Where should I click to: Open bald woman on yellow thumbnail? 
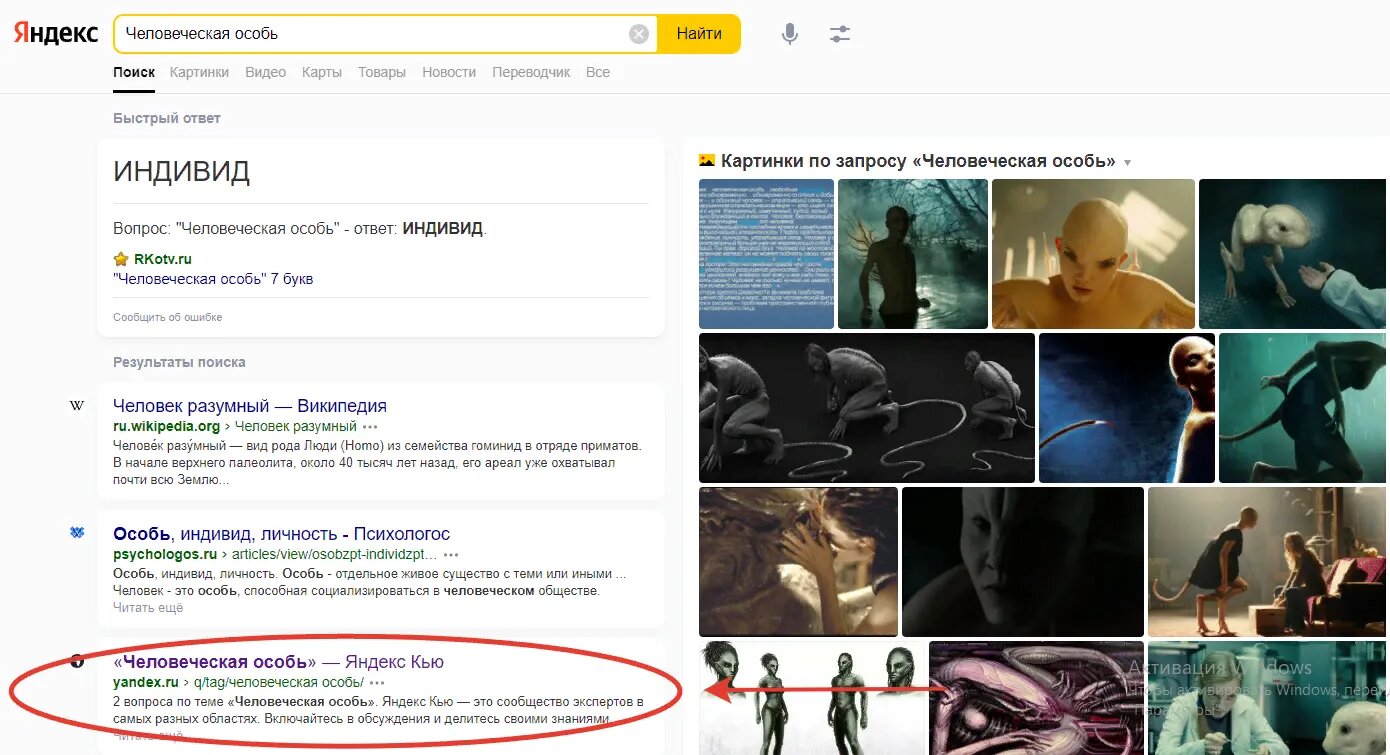tap(1093, 254)
